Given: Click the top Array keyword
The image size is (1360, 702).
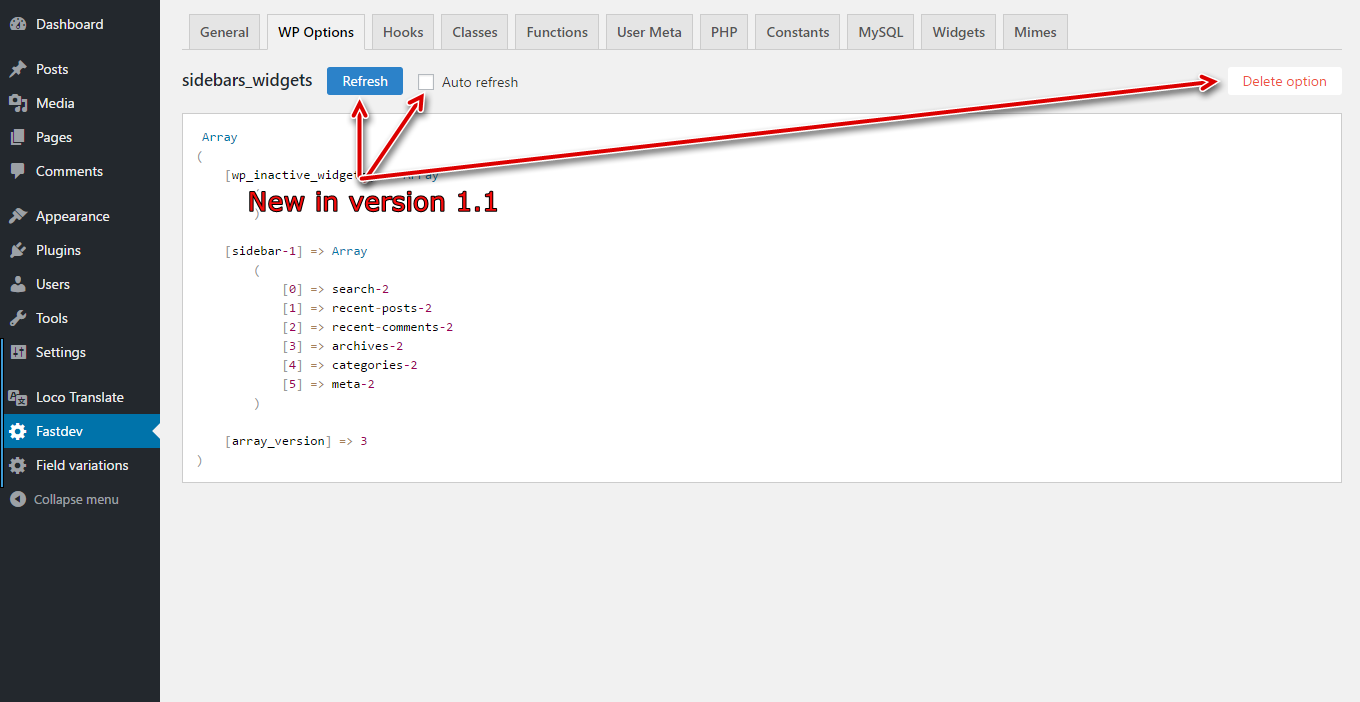Looking at the screenshot, I should (x=220, y=137).
